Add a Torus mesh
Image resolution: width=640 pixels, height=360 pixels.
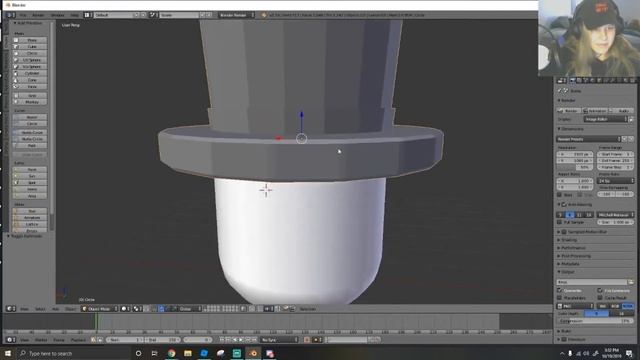(29, 87)
